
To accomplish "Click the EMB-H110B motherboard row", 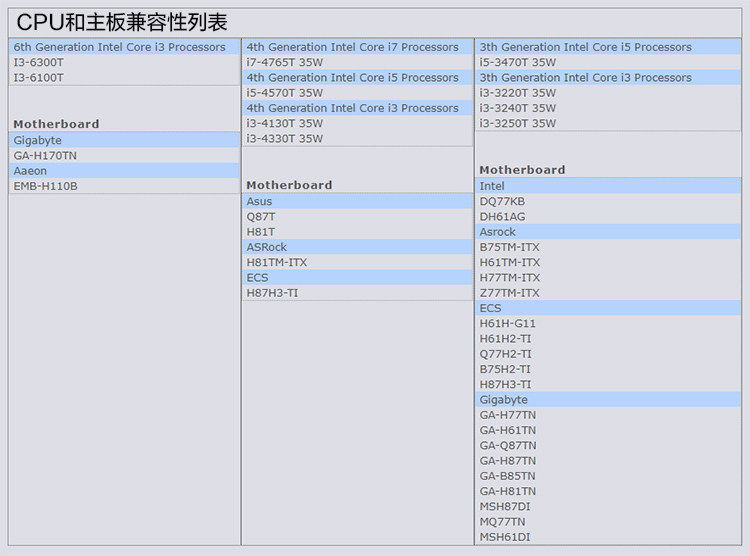I will pos(124,186).
